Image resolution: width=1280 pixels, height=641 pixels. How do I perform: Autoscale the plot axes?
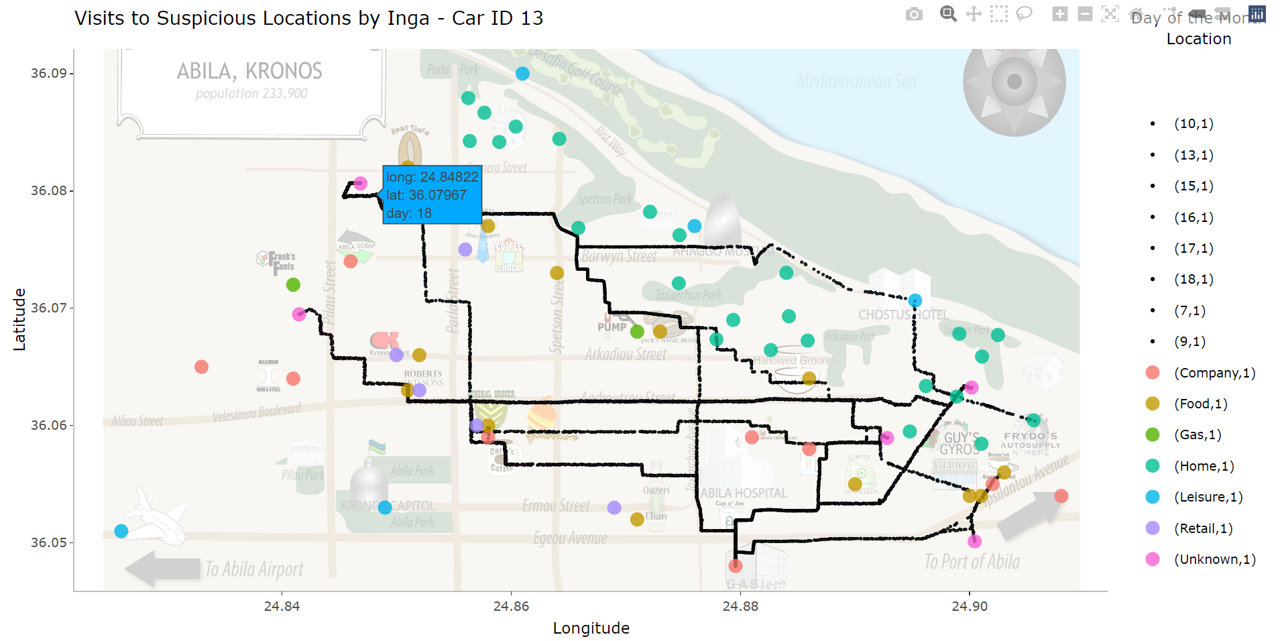click(1109, 15)
